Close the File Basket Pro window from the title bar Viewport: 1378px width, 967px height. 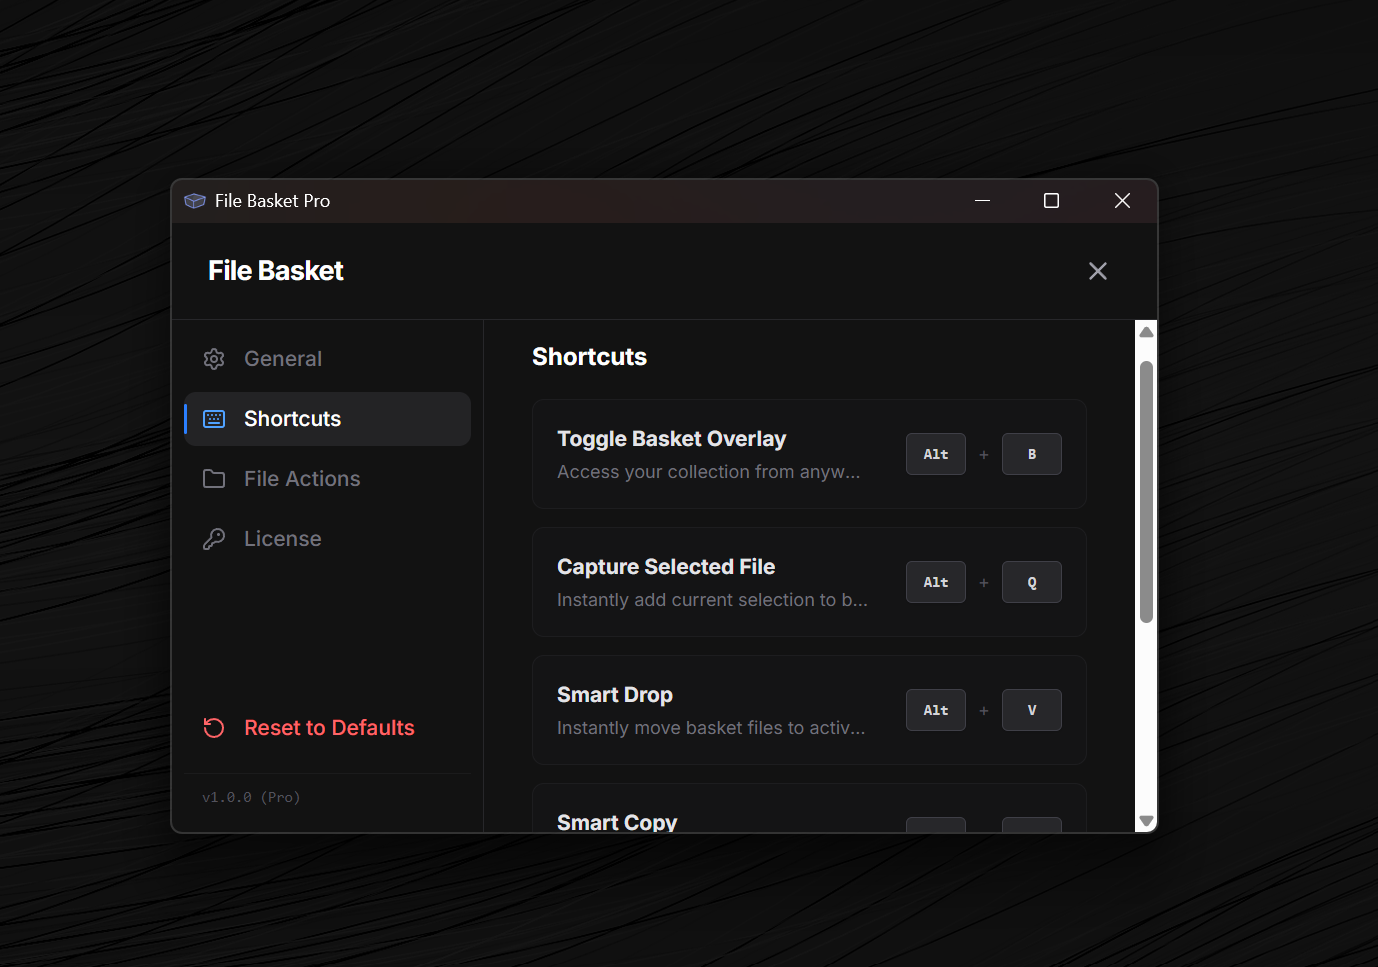coord(1122,201)
